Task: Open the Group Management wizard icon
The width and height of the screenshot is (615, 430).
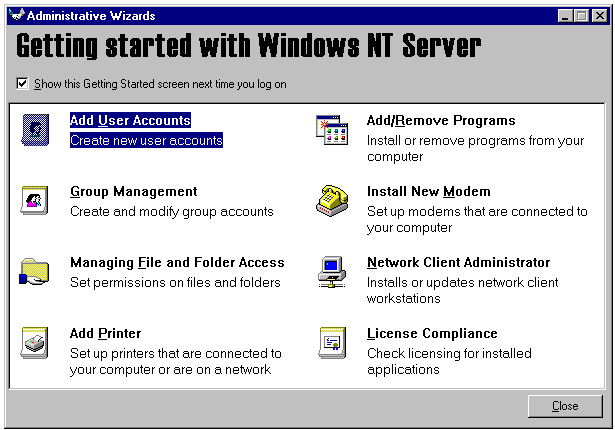Action: tap(35, 201)
